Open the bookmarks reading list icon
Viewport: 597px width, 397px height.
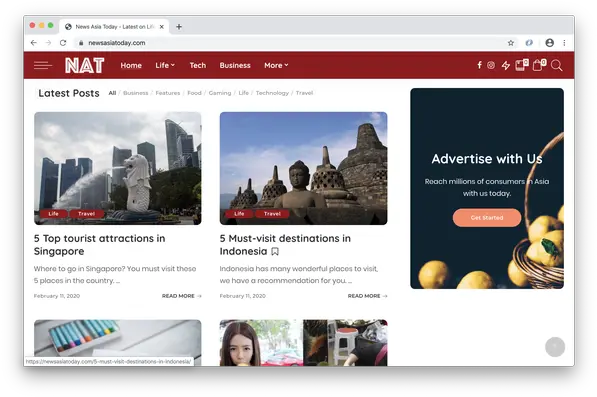[521, 65]
